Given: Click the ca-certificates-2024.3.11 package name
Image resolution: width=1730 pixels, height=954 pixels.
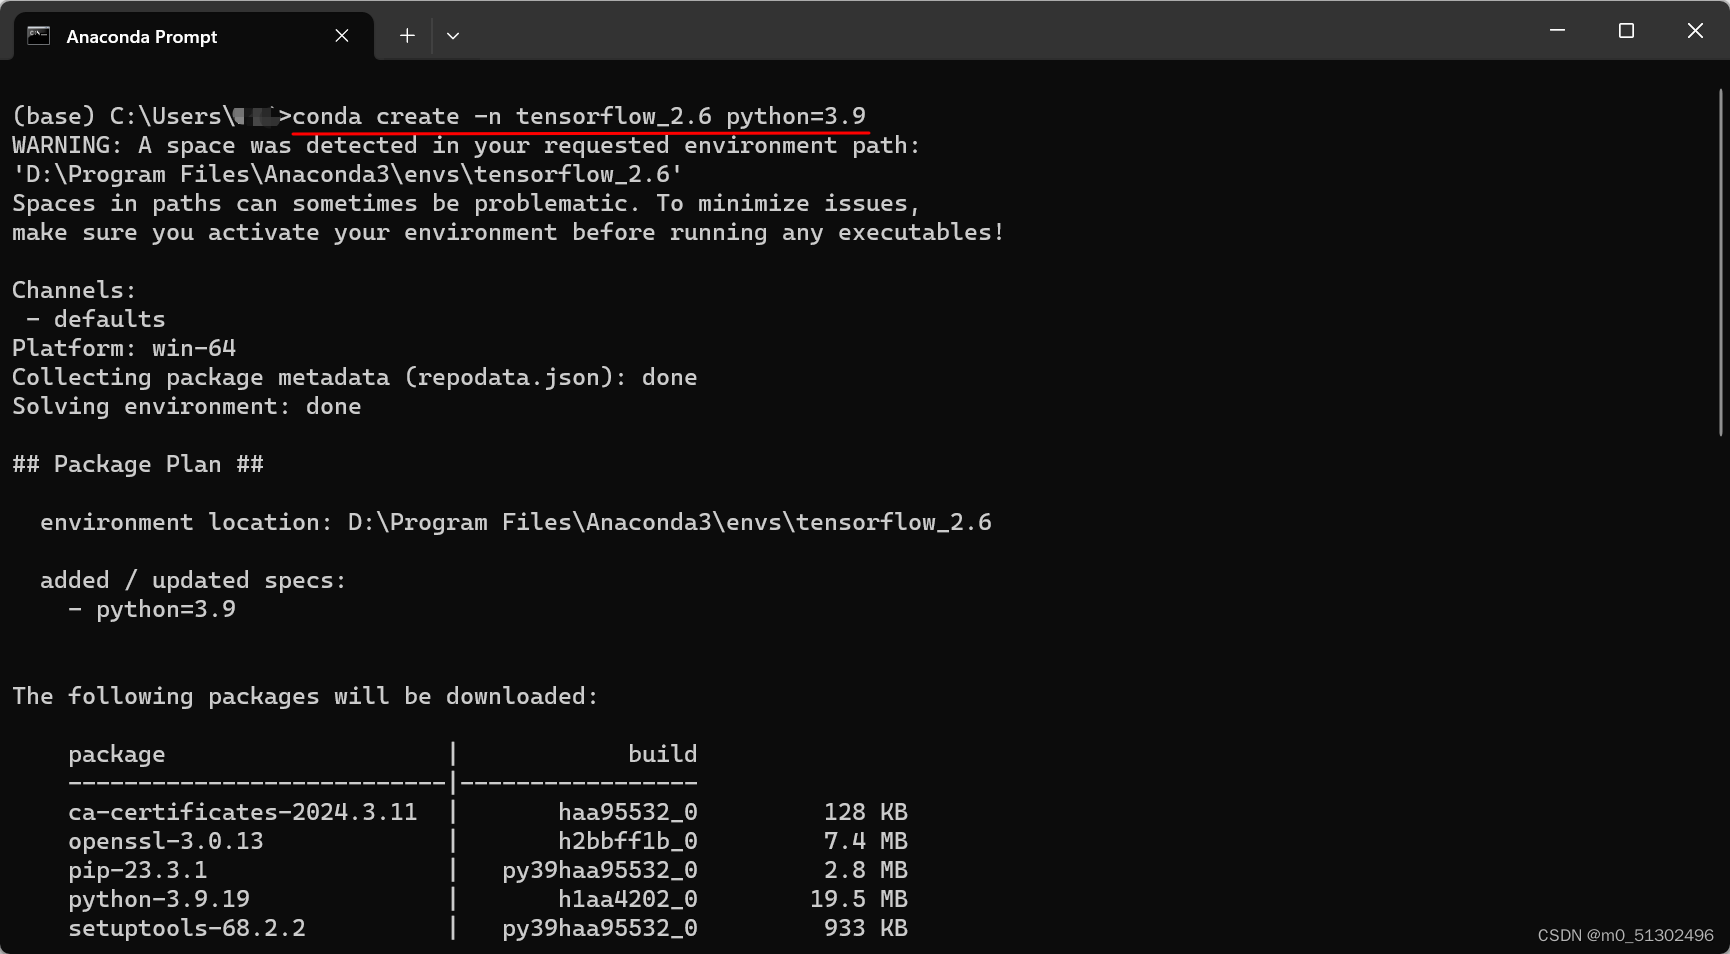Looking at the screenshot, I should point(242,812).
